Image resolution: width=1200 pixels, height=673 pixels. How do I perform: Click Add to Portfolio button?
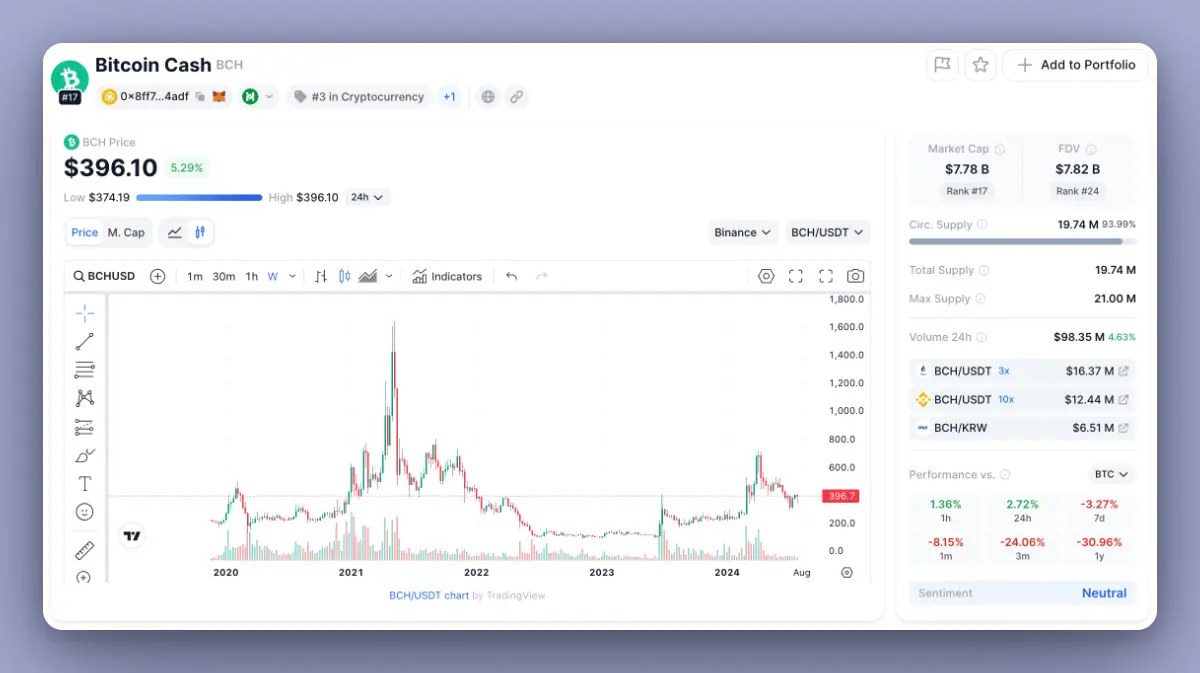pyautogui.click(x=1076, y=65)
